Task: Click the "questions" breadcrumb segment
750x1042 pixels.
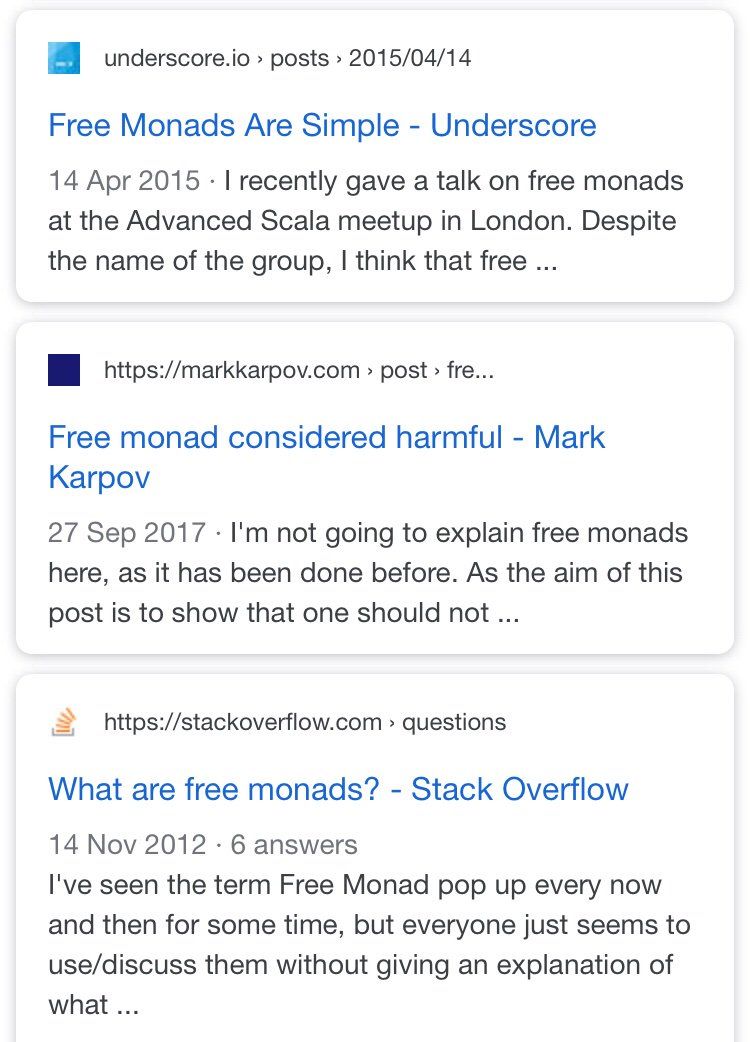Action: [454, 722]
